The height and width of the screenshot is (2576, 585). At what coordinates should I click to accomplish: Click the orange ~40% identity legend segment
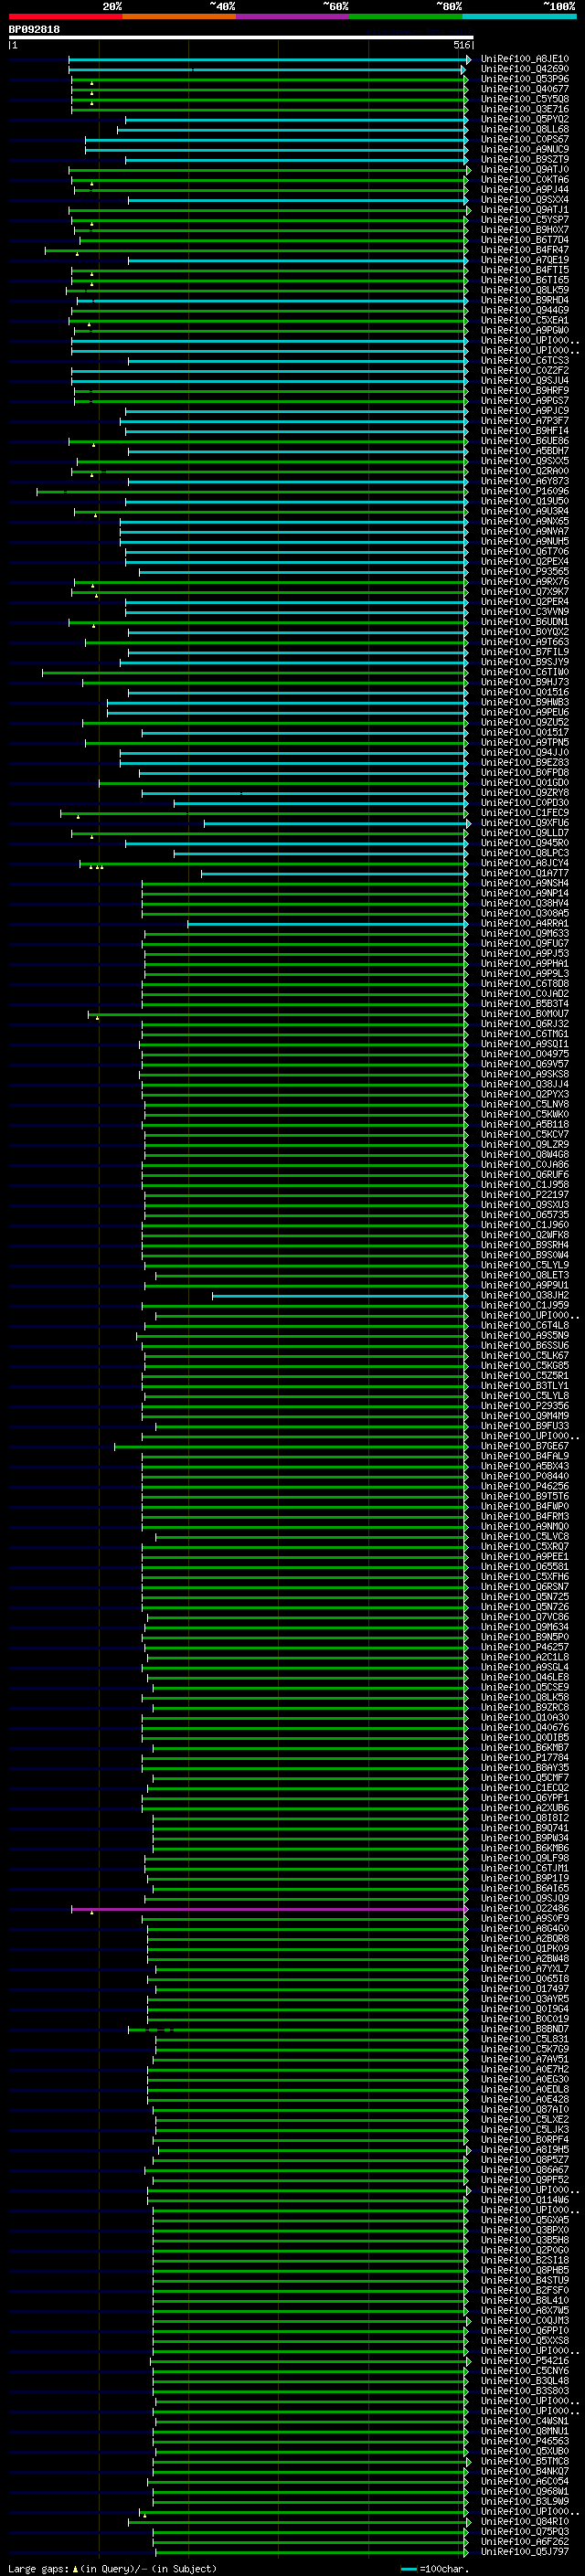pos(179,16)
